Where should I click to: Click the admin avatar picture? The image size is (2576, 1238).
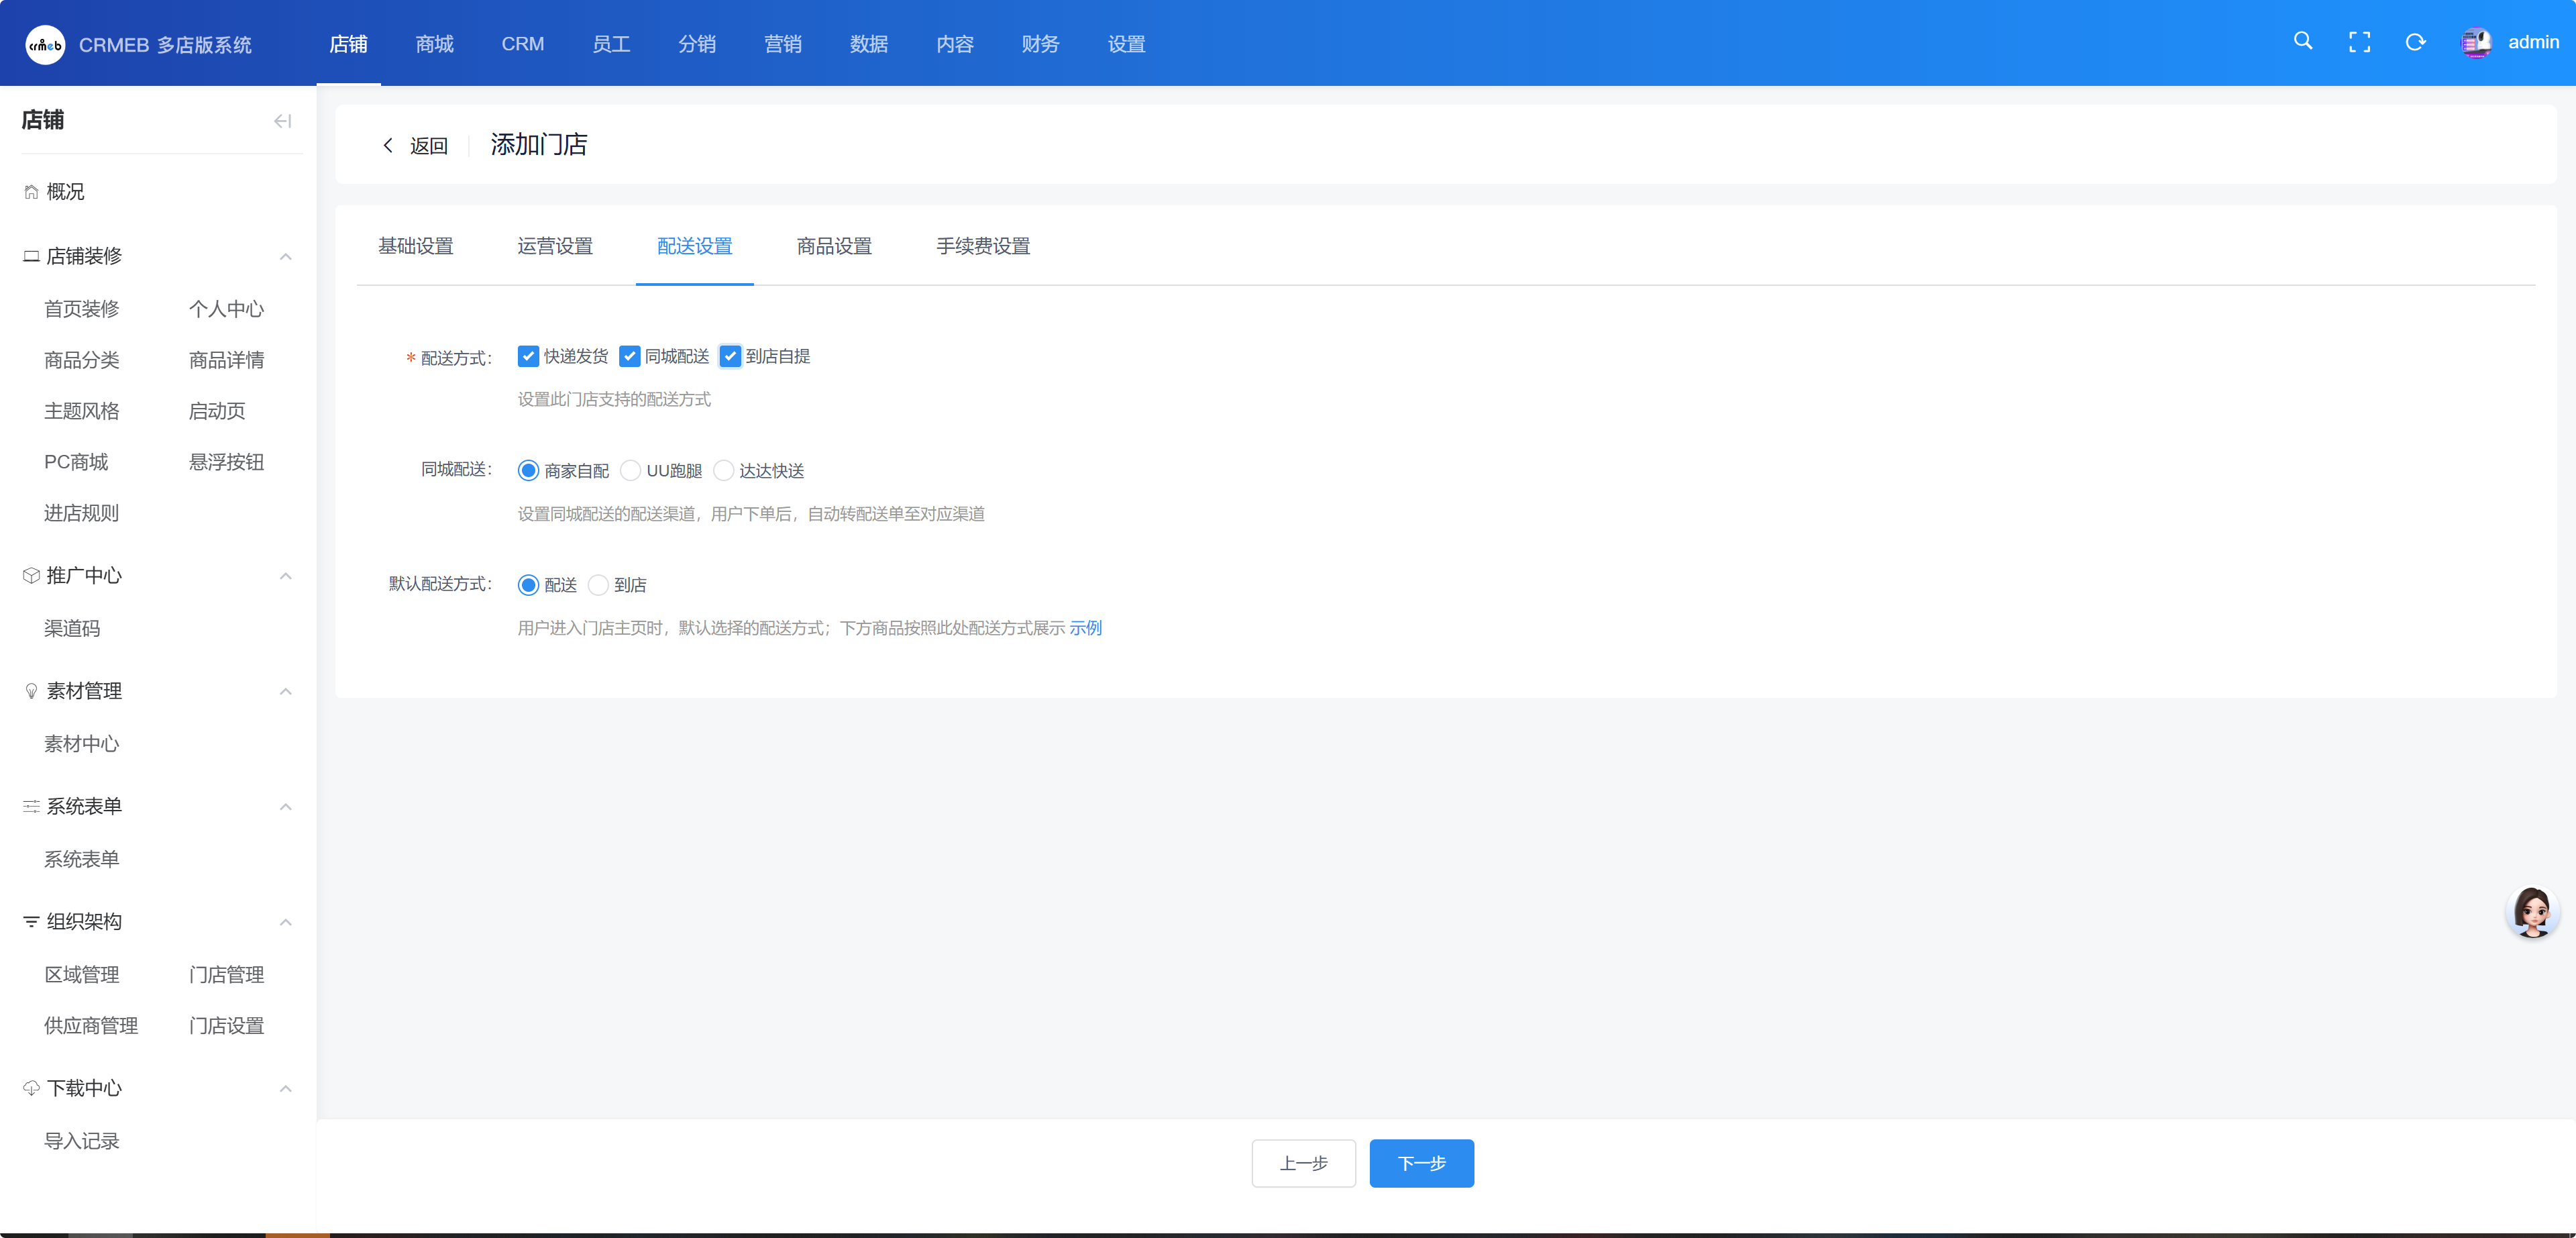[x=2476, y=42]
